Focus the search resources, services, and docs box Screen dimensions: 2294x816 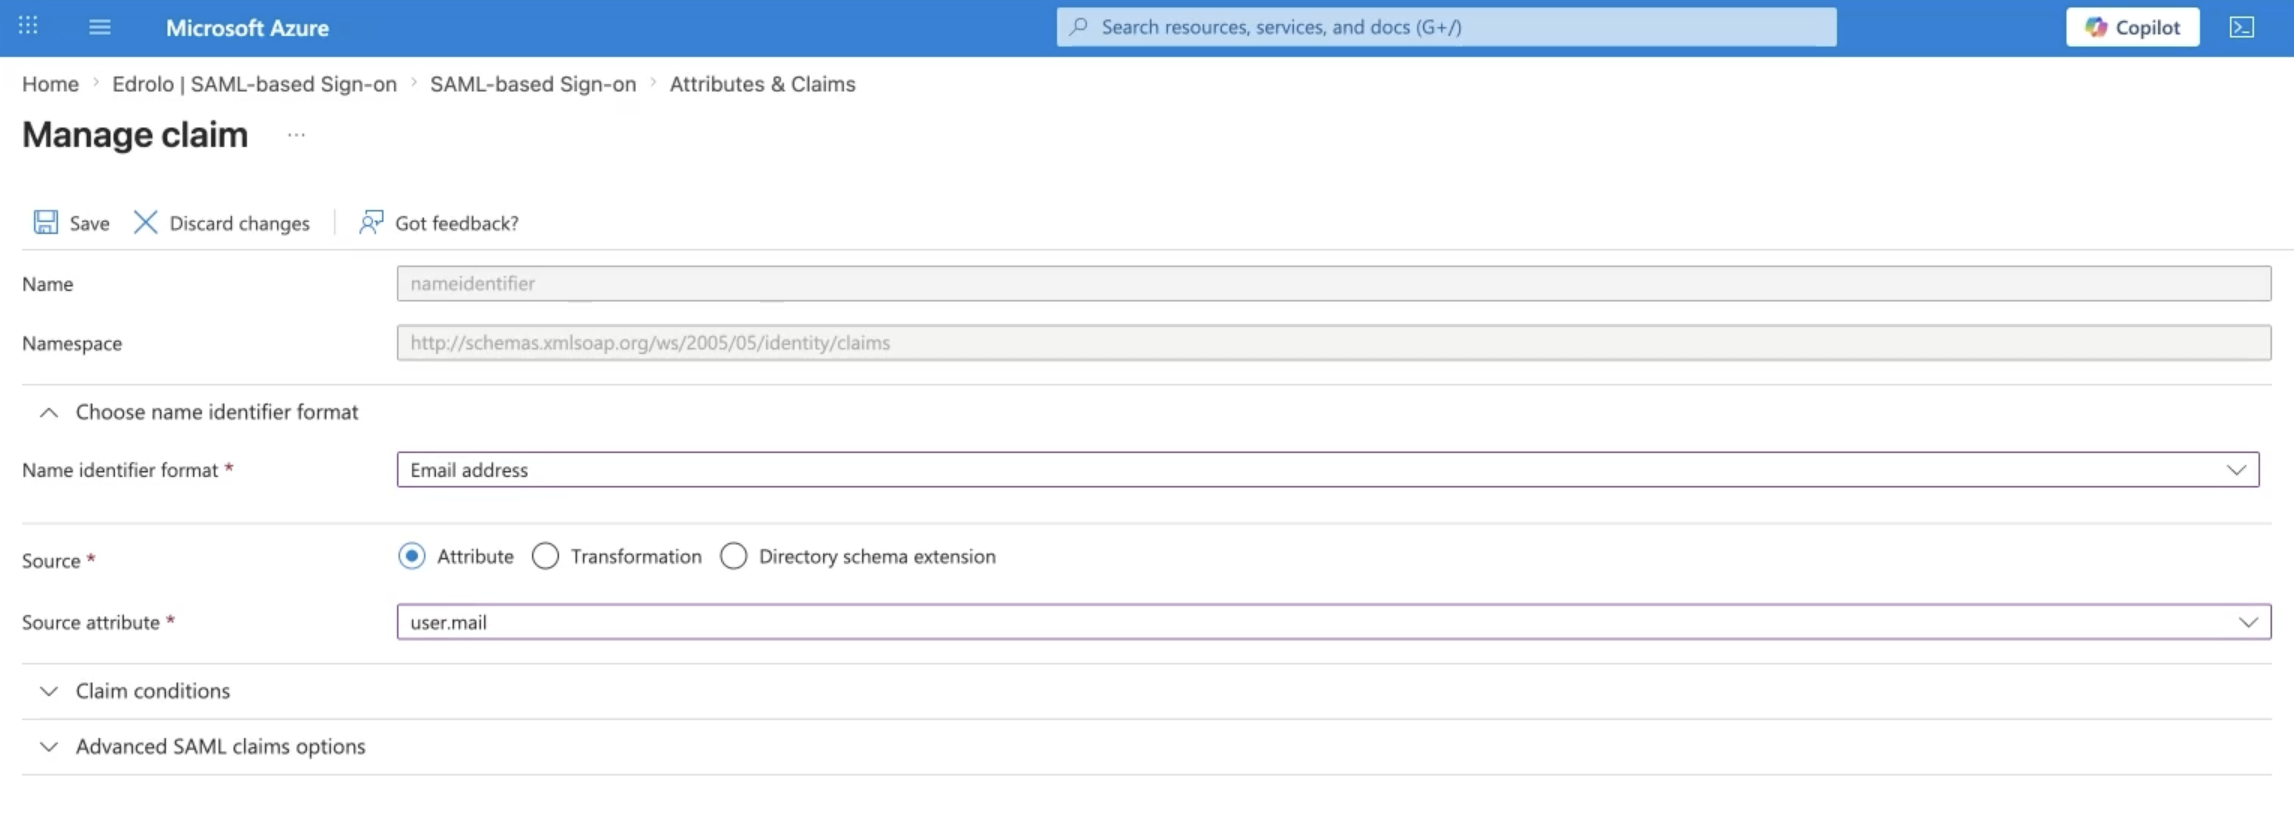1446,27
